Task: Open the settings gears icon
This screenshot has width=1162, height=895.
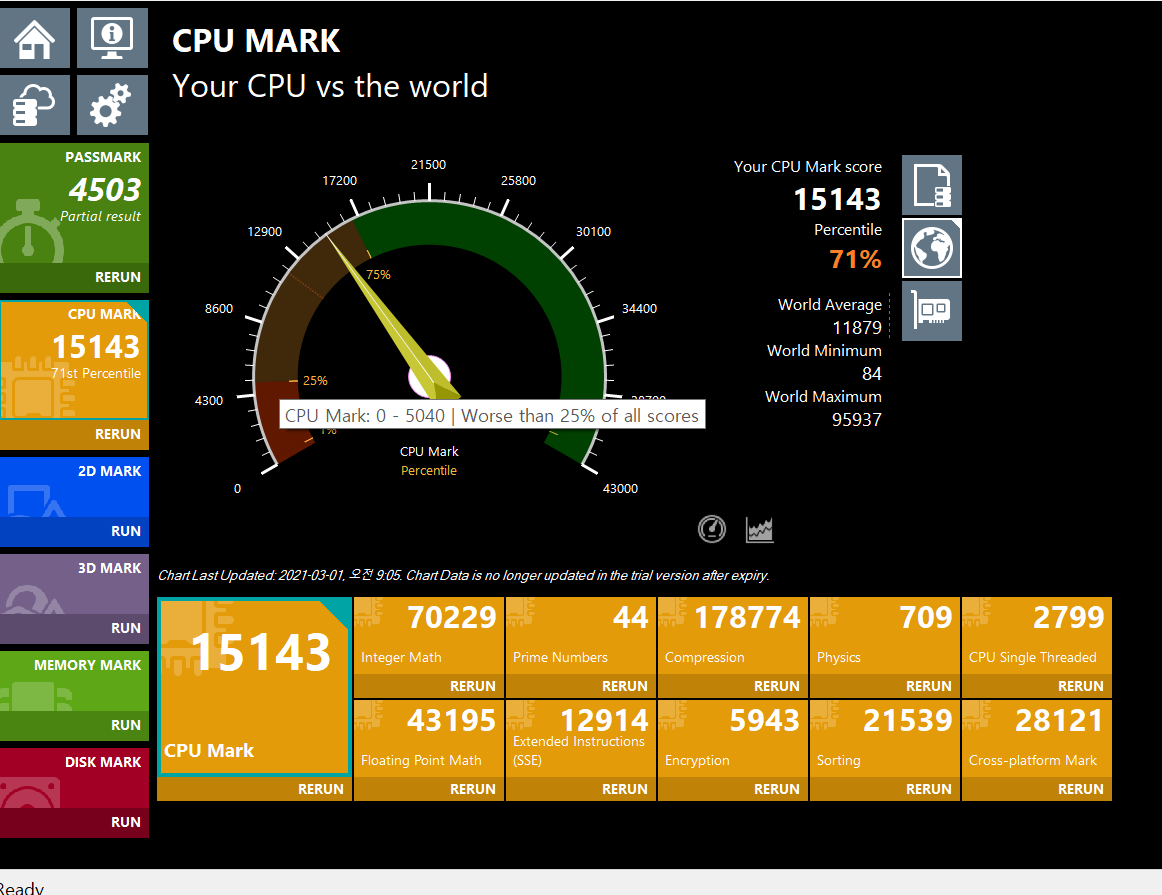Action: tap(112, 105)
